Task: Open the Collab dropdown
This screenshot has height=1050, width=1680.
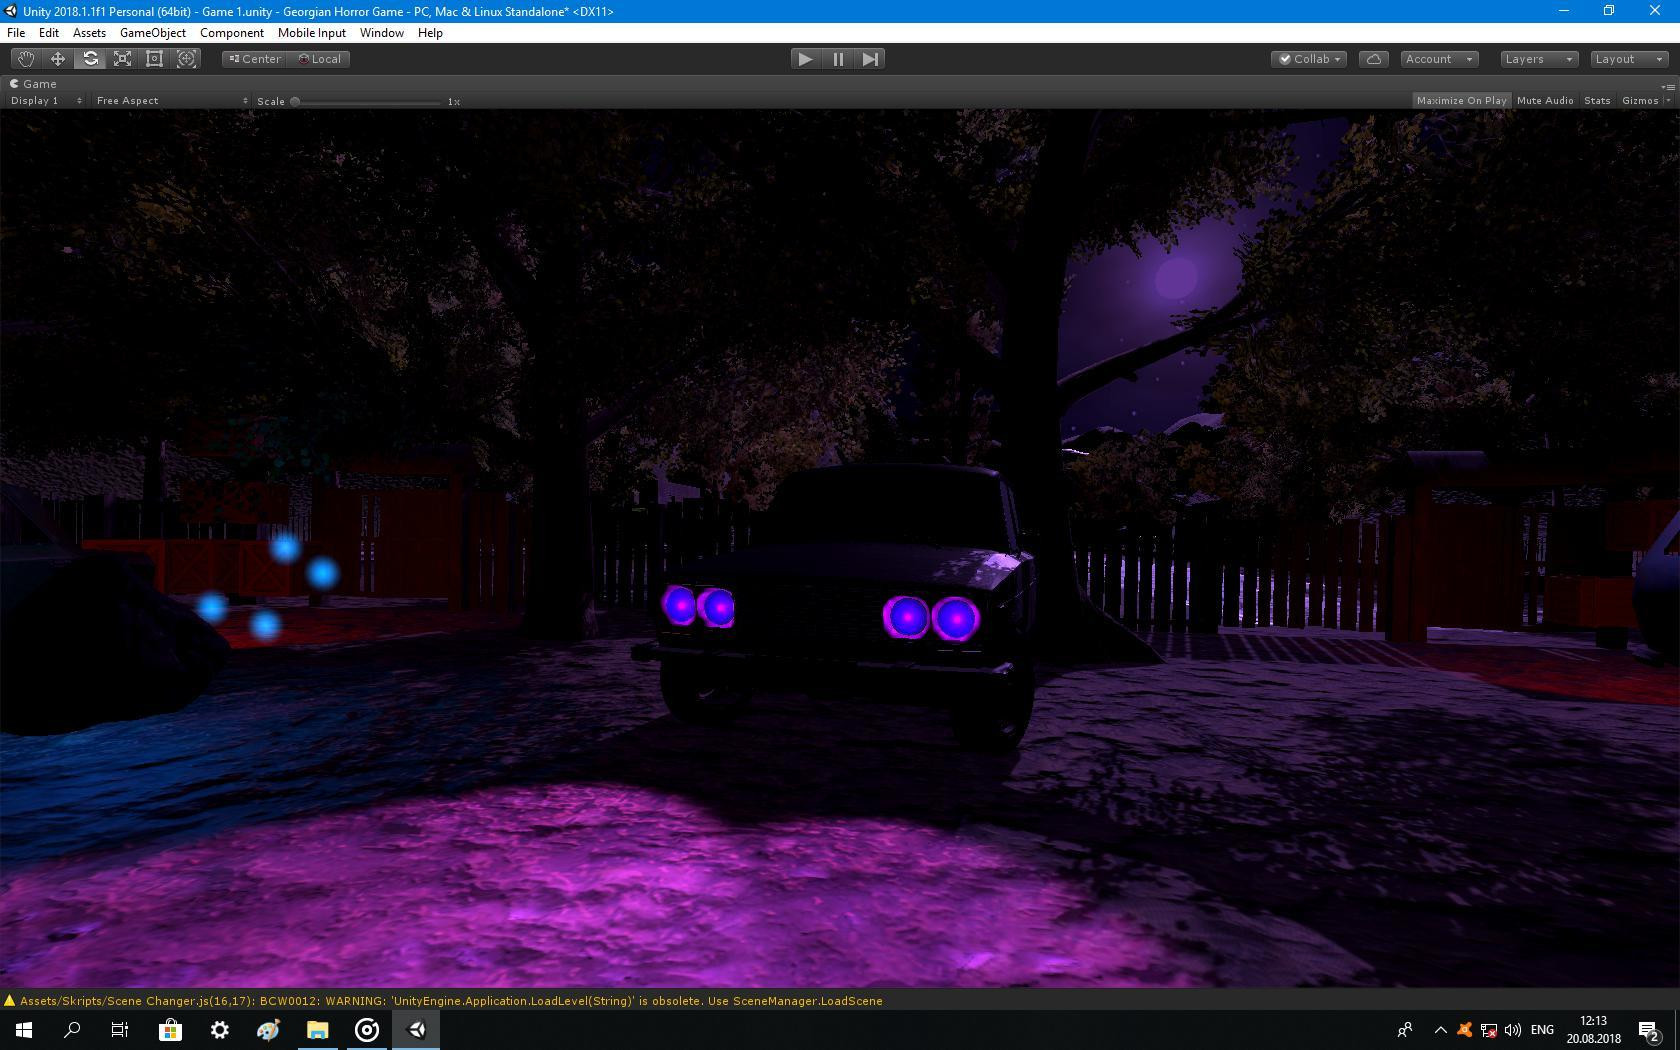Action: 1309,59
